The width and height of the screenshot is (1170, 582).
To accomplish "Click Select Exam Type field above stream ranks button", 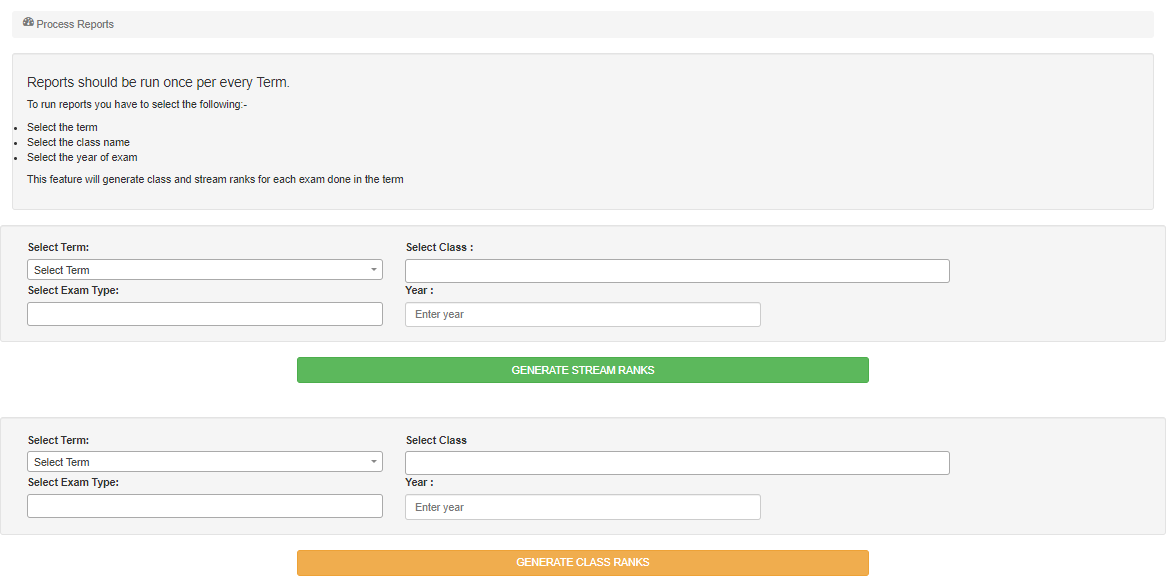I will [x=204, y=314].
